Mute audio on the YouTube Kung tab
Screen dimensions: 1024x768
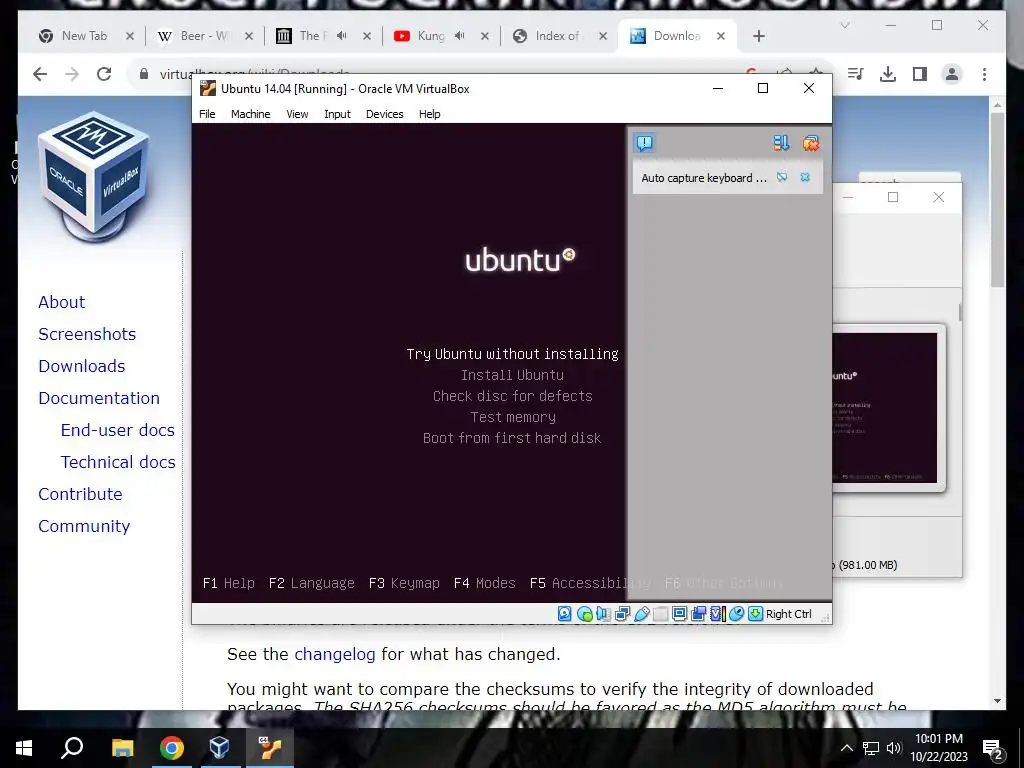[460, 36]
